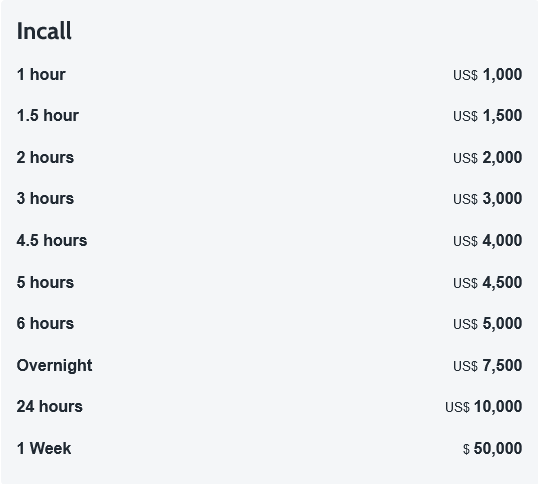Select the 6 hours duration label
The width and height of the screenshot is (538, 484).
[45, 323]
